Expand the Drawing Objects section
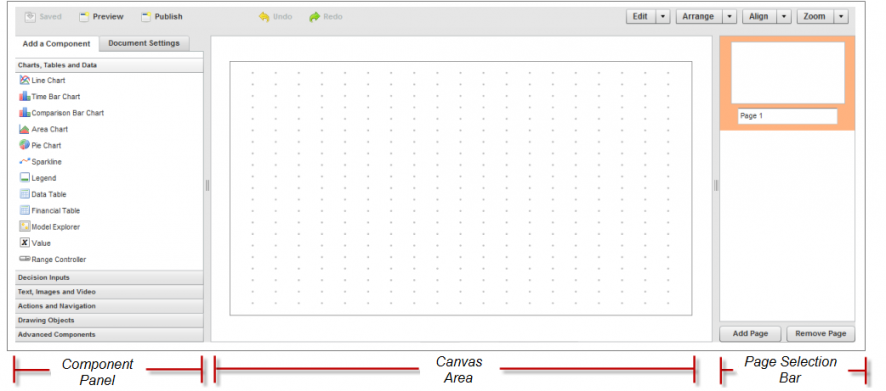Screen dimensions: 886x391 point(110,320)
